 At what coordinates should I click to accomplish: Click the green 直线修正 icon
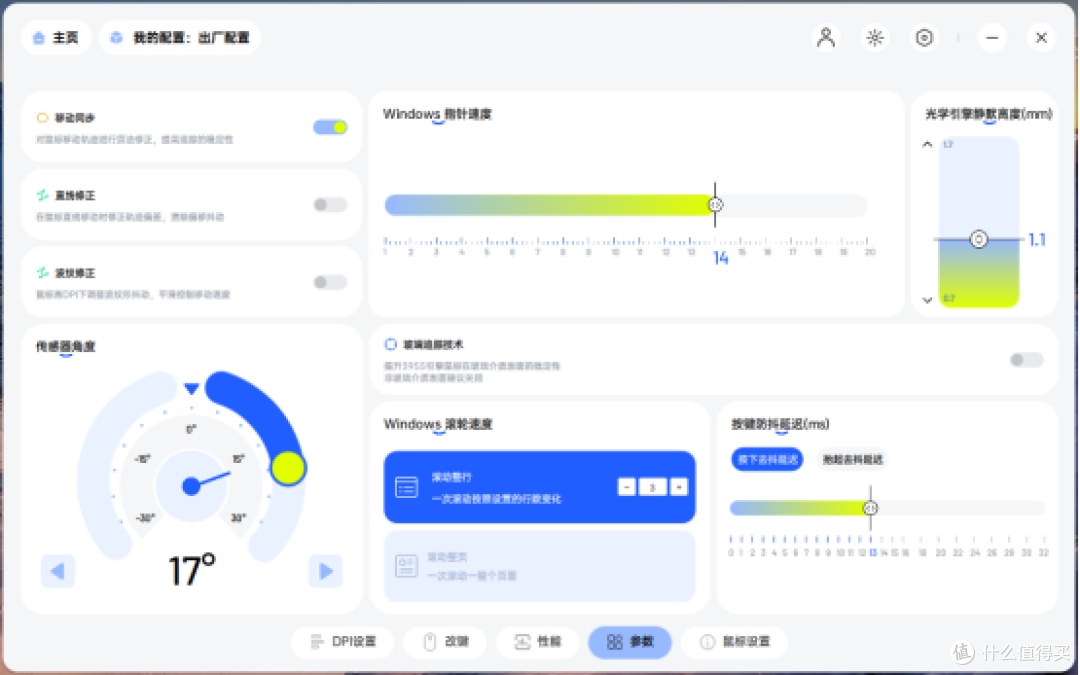click(x=43, y=196)
